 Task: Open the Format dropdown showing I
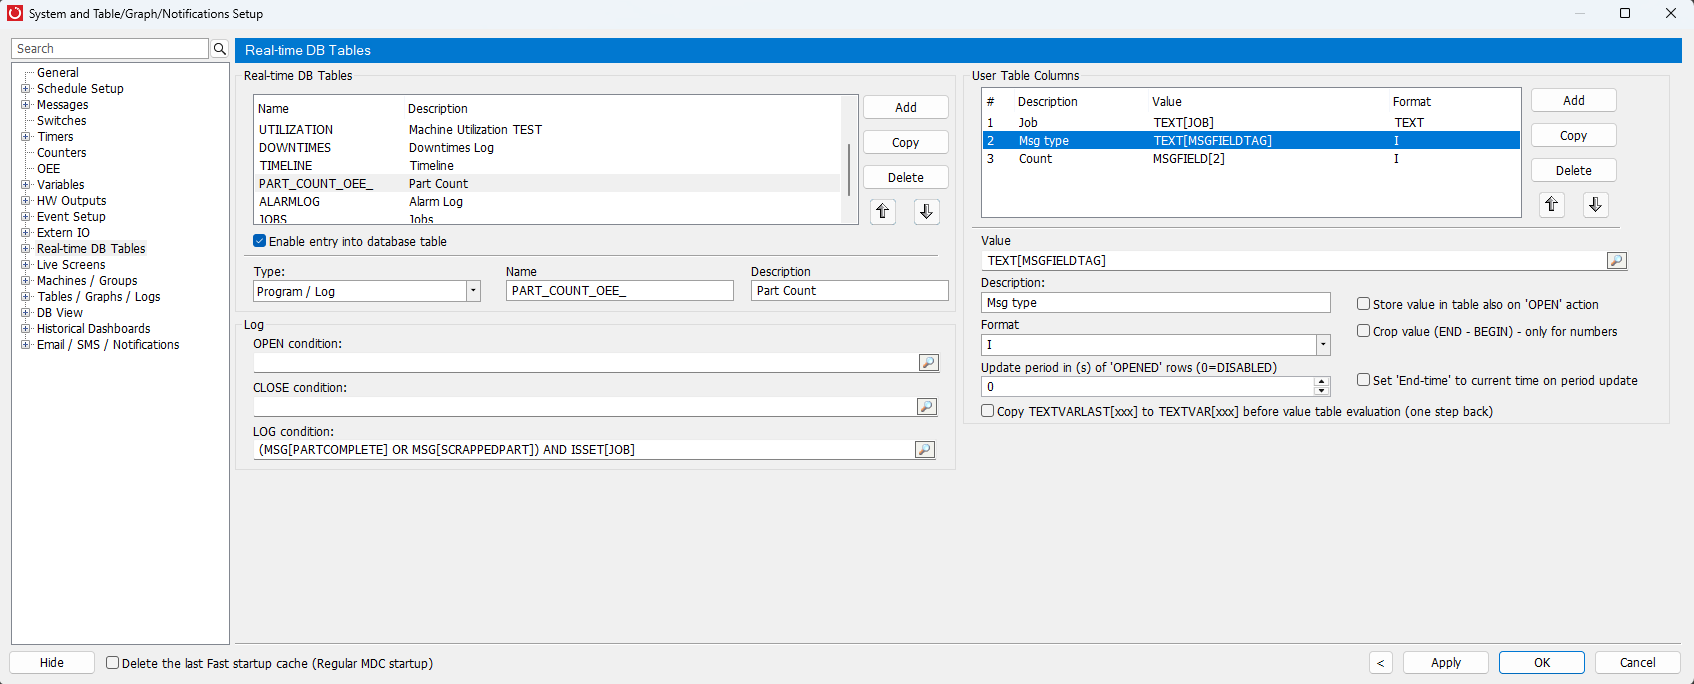click(x=1323, y=345)
